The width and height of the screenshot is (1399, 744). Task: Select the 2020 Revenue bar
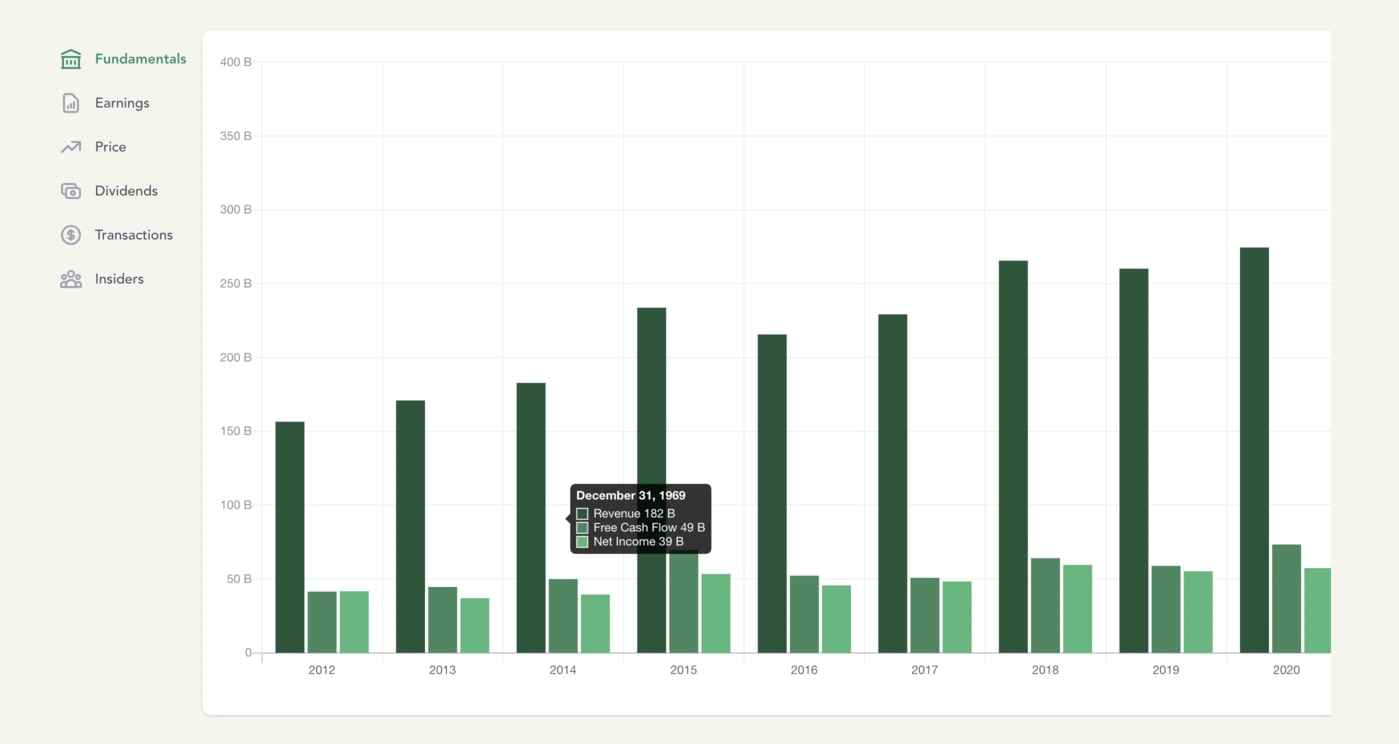(1254, 450)
